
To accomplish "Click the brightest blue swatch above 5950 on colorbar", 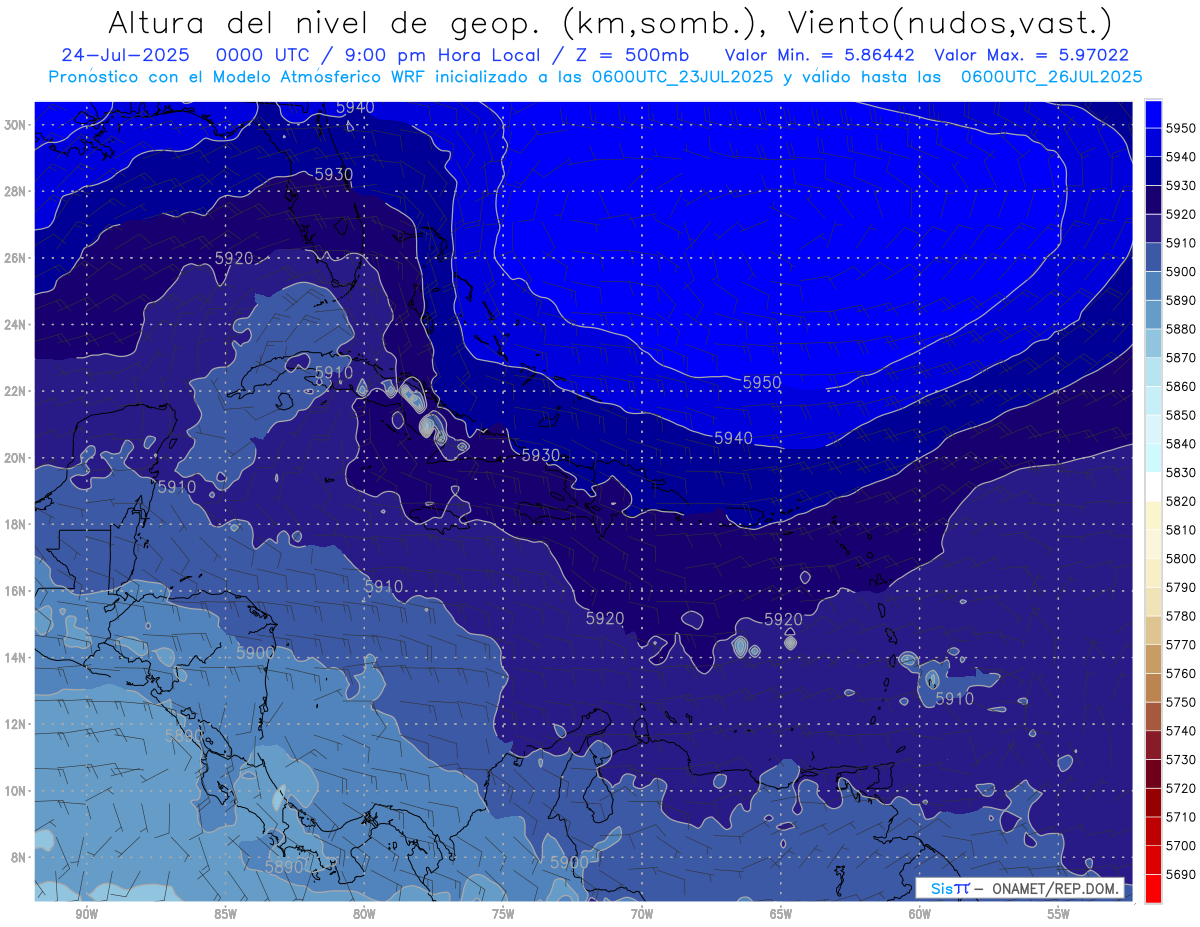I will click(x=1153, y=114).
